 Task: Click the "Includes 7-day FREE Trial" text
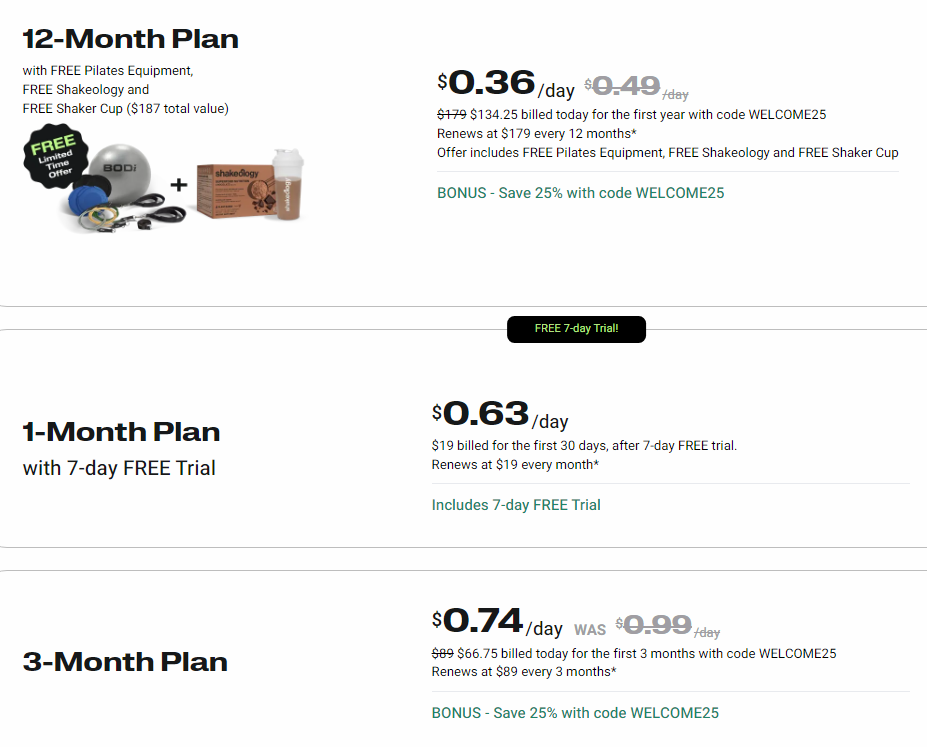pos(516,505)
